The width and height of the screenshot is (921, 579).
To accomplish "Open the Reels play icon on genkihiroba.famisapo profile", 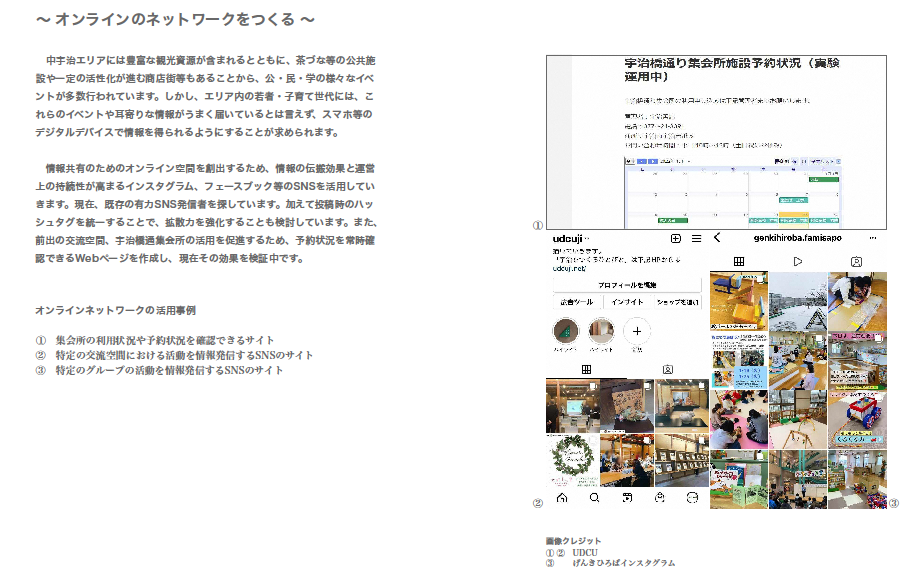I will (796, 261).
